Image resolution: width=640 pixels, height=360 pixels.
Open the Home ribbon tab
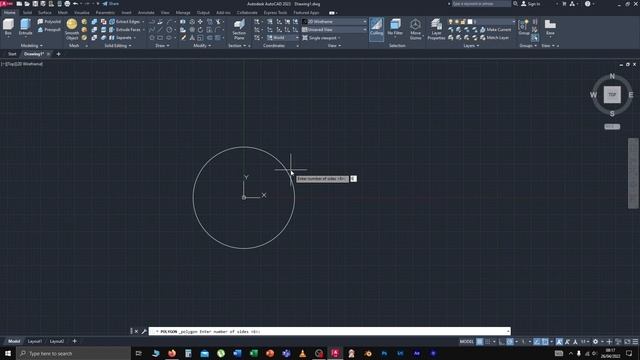(10, 13)
